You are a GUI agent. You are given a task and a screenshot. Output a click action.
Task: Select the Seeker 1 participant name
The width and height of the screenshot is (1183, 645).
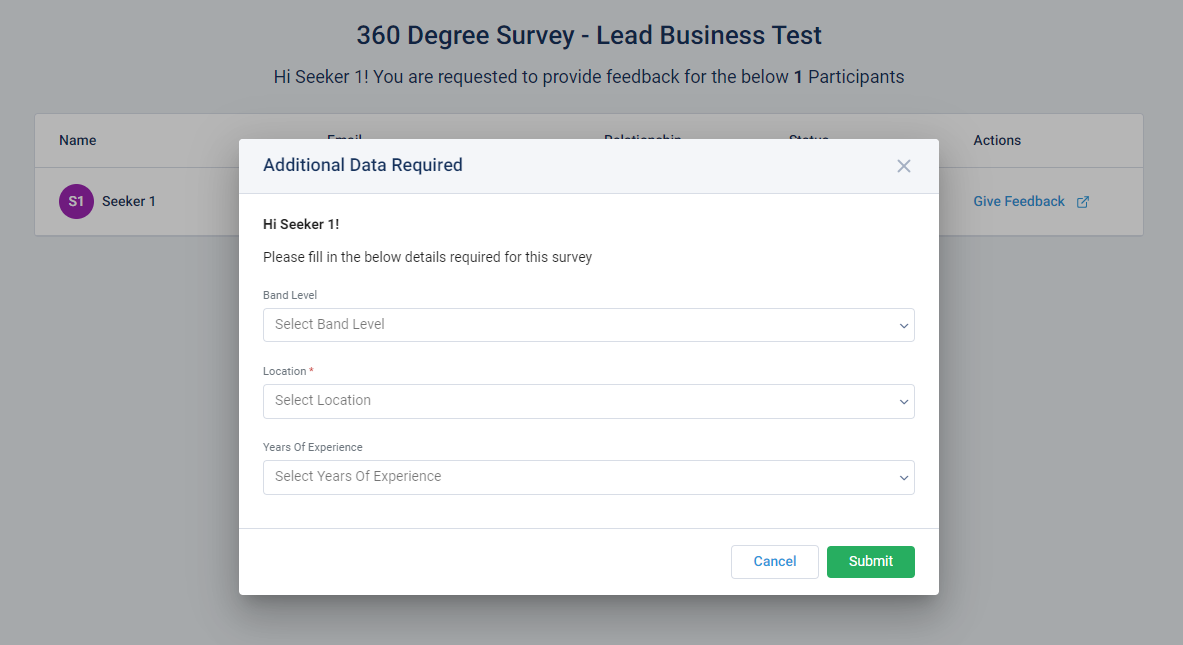[x=129, y=202]
